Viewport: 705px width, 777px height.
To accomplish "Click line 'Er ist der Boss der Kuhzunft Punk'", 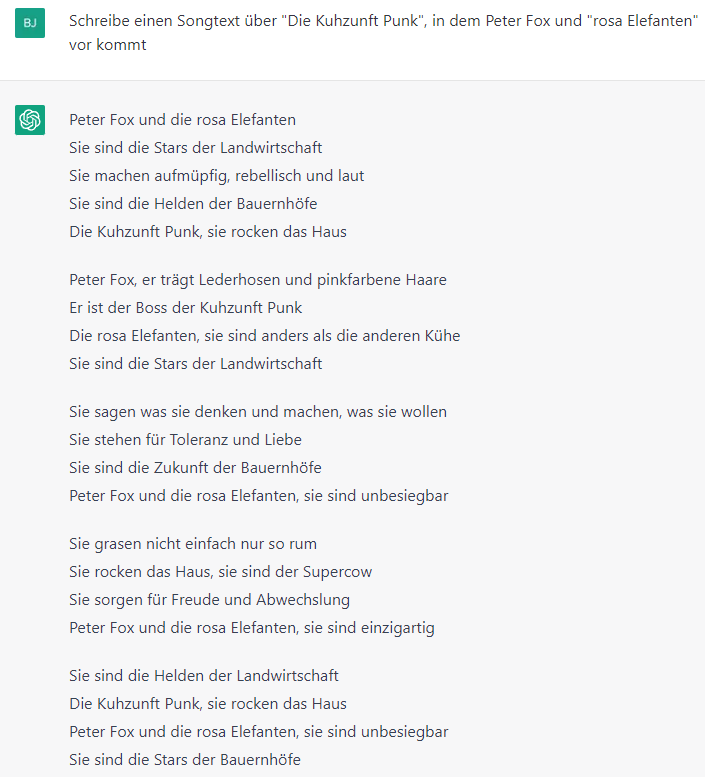I will click(185, 308).
